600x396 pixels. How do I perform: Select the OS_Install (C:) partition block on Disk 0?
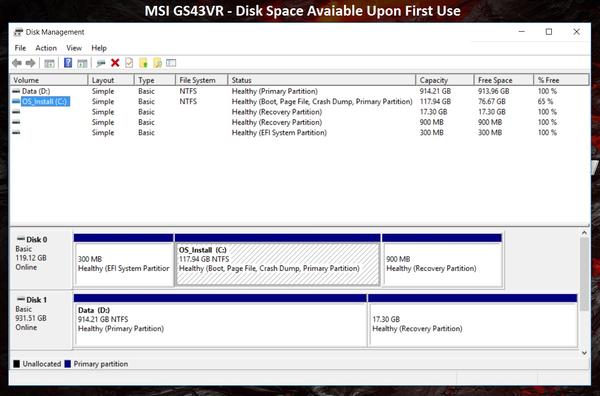point(277,260)
